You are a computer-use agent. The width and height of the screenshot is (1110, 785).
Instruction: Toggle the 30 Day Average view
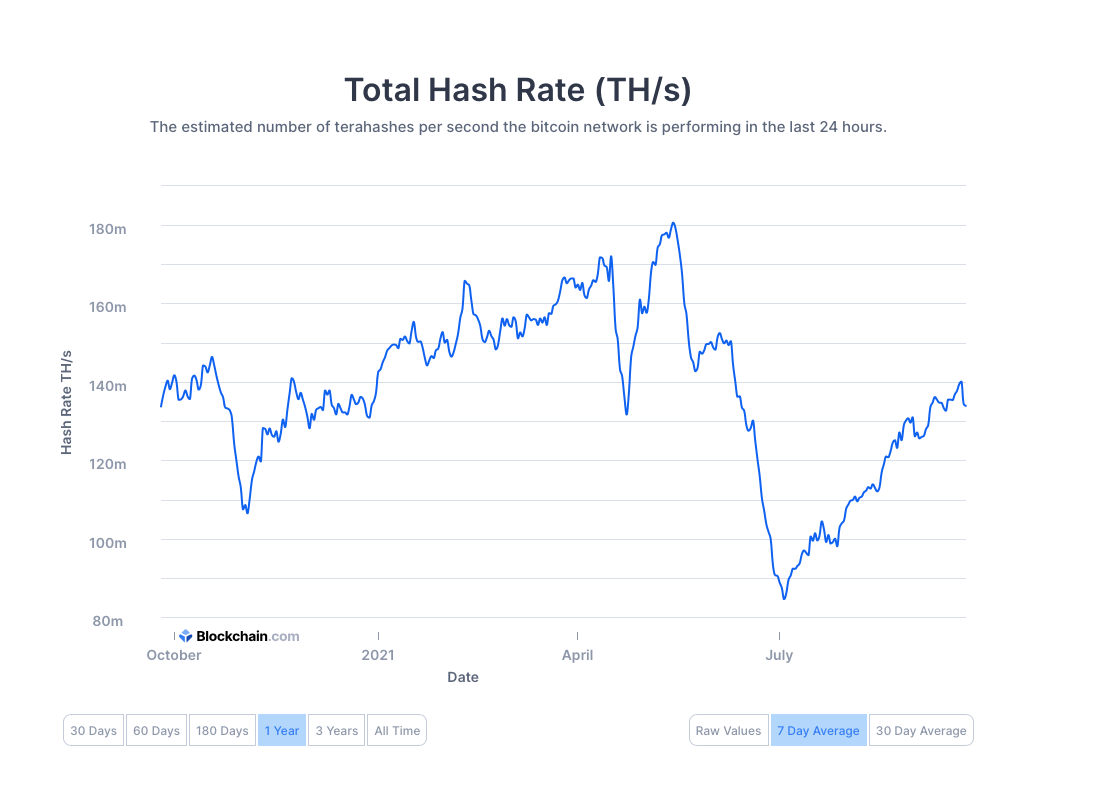tap(921, 731)
